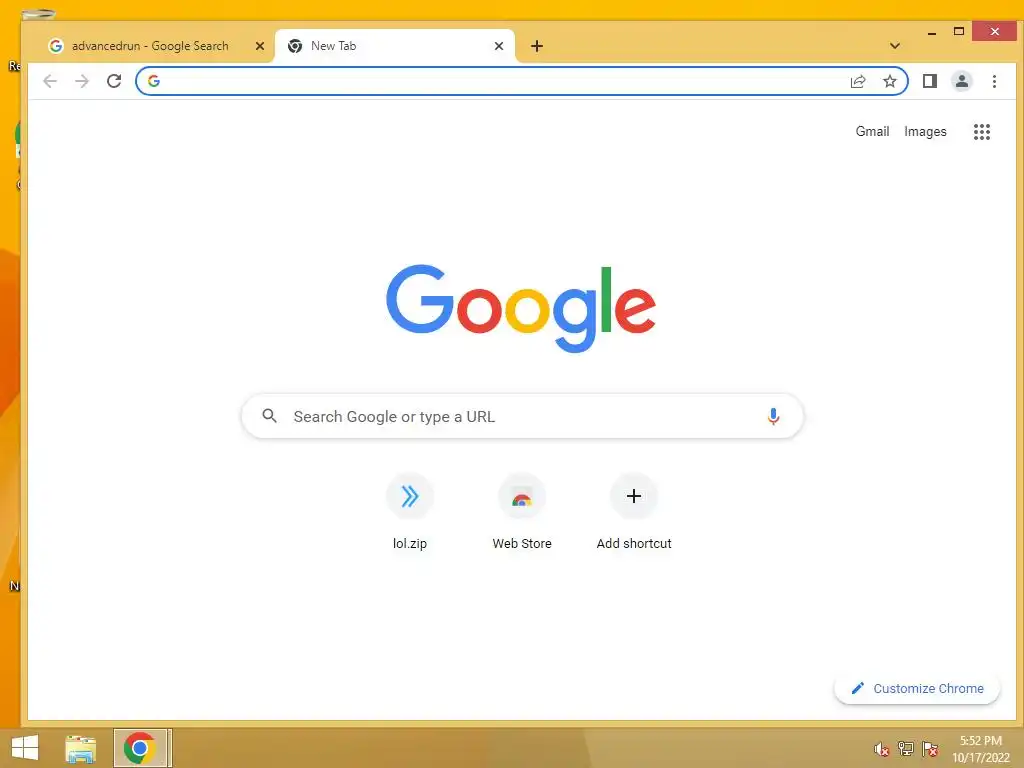Click the Chrome taskbar icon
Image resolution: width=1024 pixels, height=768 pixels.
(x=139, y=748)
